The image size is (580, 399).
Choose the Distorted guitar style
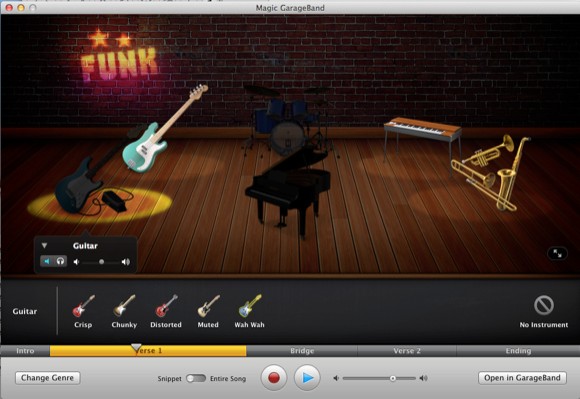pos(166,311)
